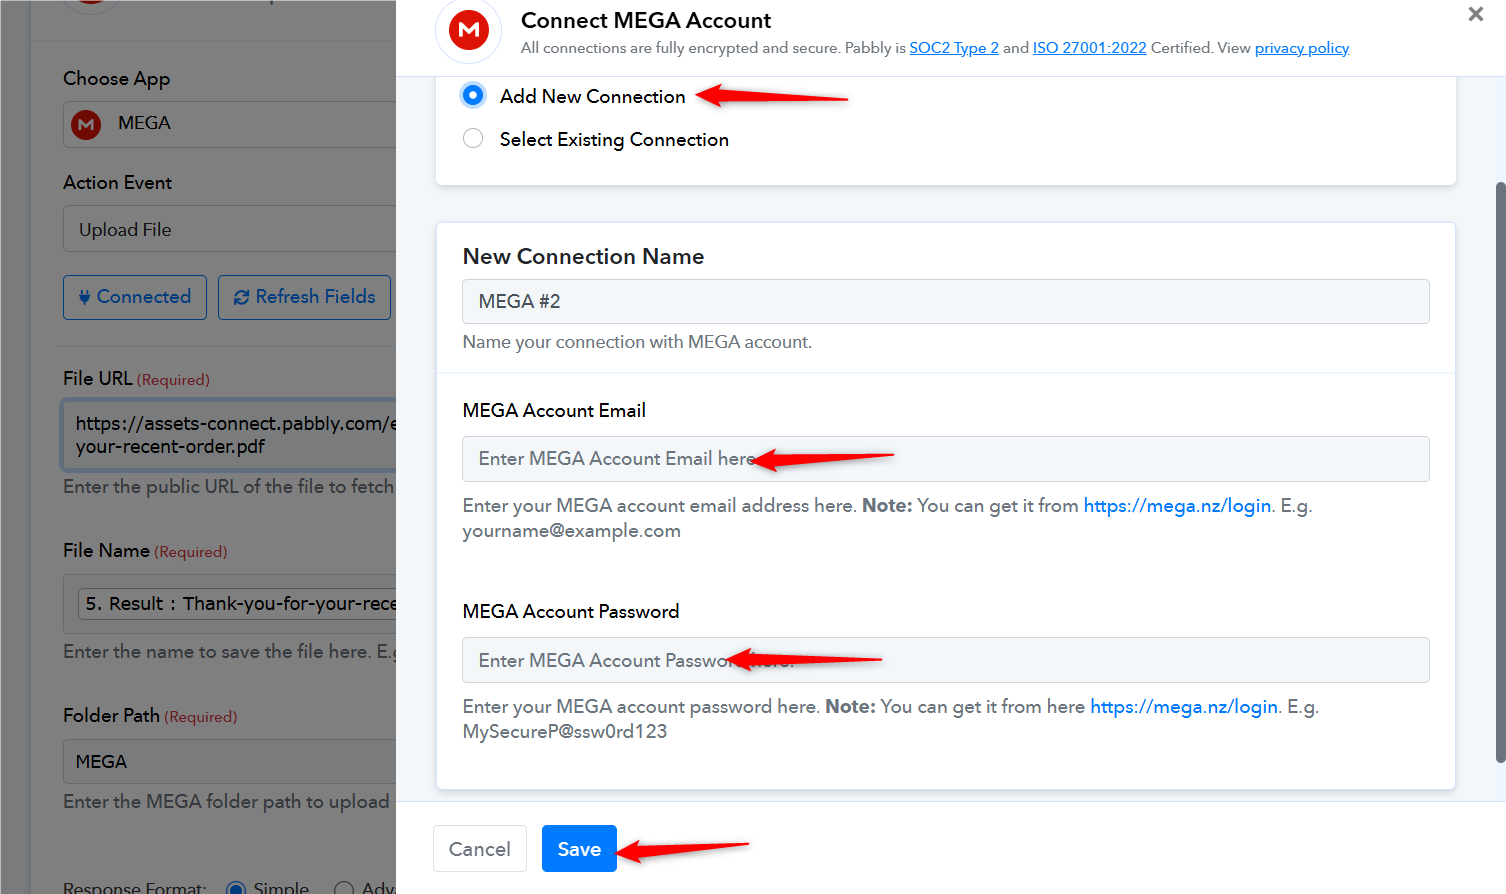Screen dimensions: 1506x894
Task: Close the Connect MEGA Account dialog
Action: point(1475,14)
